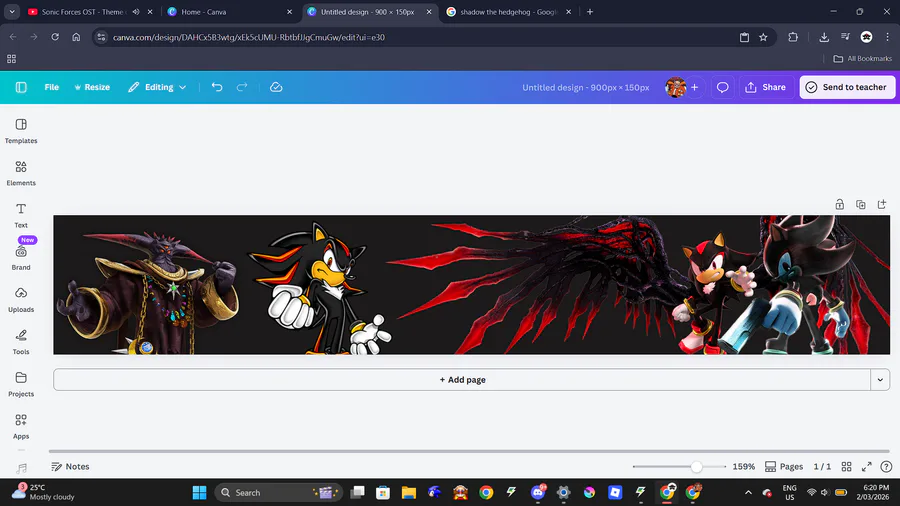Viewport: 900px width, 506px height.
Task: Open browser downloads
Action: [824, 37]
